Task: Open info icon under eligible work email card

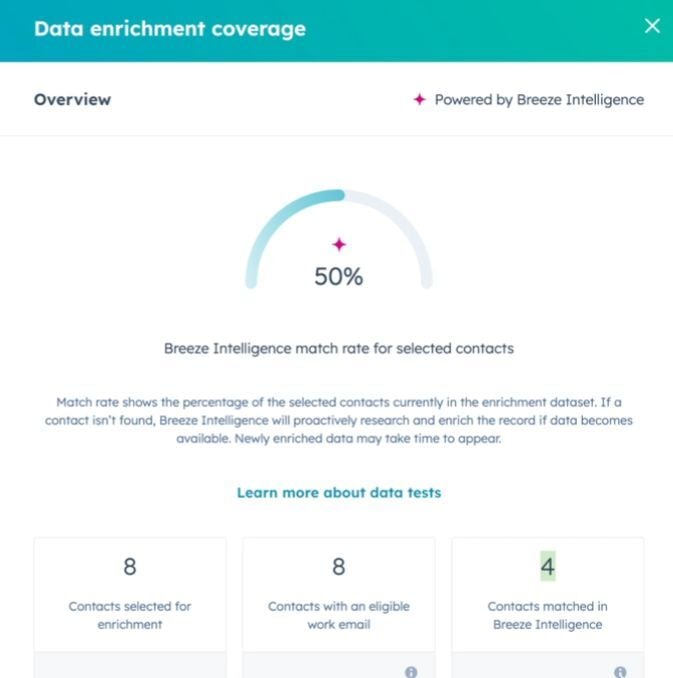Action: pos(411,672)
